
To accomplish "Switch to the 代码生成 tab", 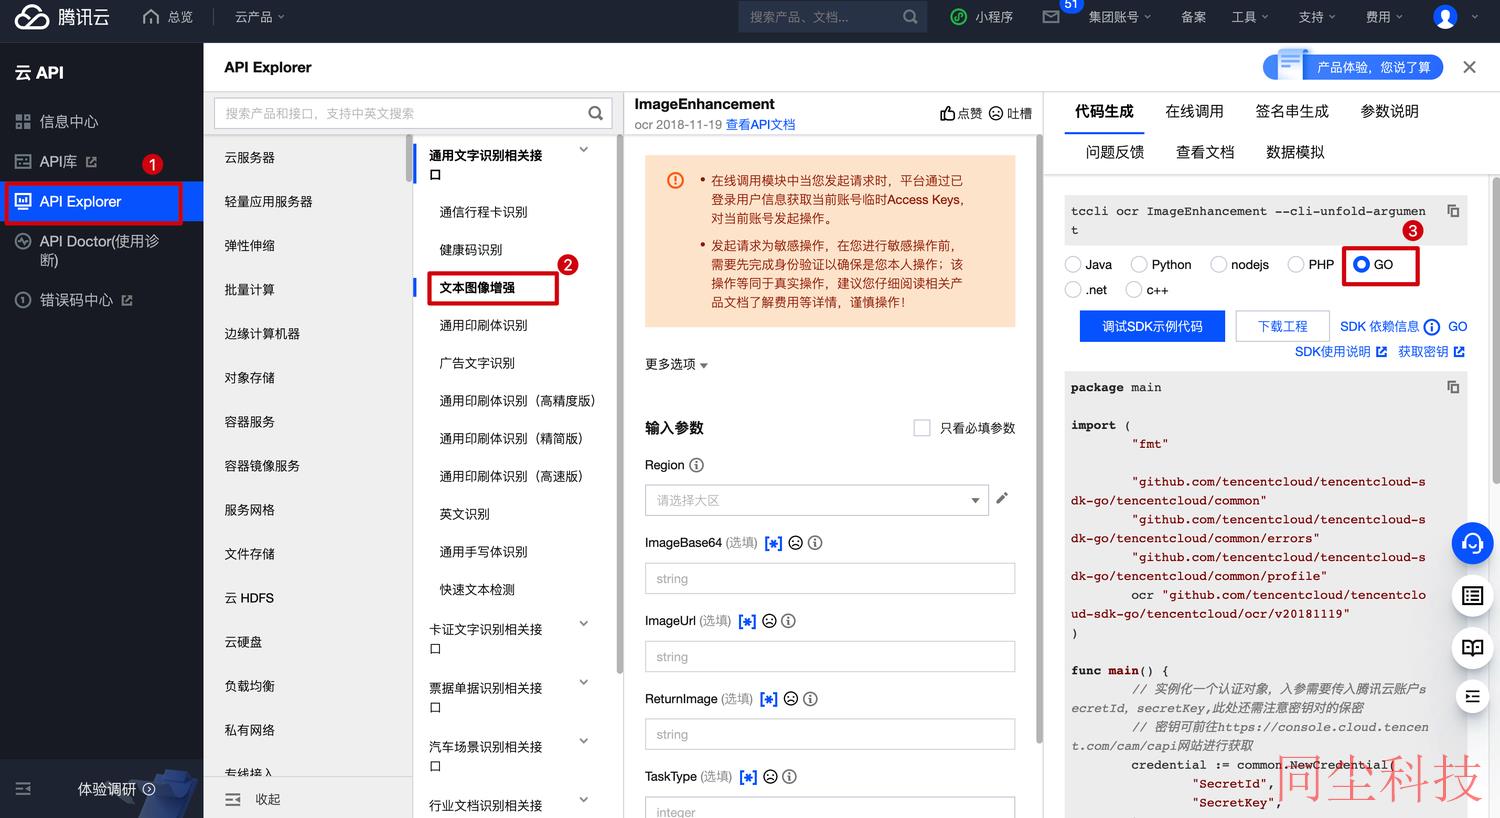I will click(x=1104, y=111).
